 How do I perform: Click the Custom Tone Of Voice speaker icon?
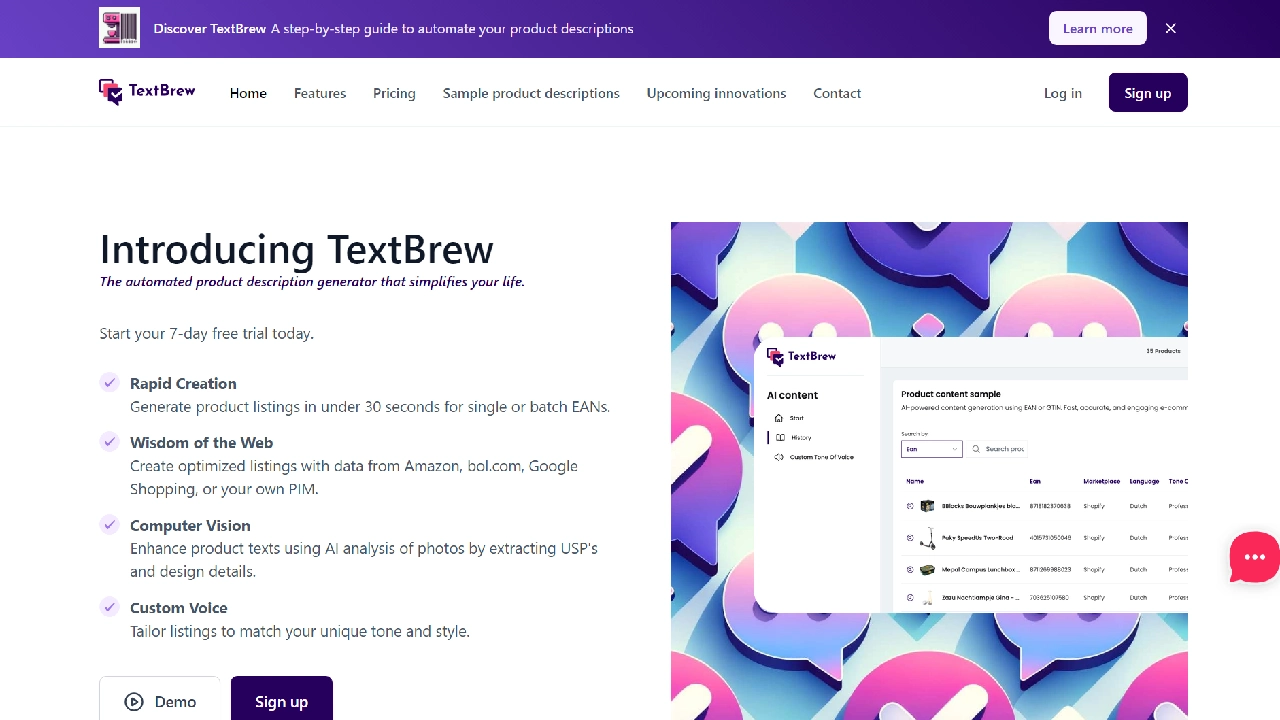779,457
